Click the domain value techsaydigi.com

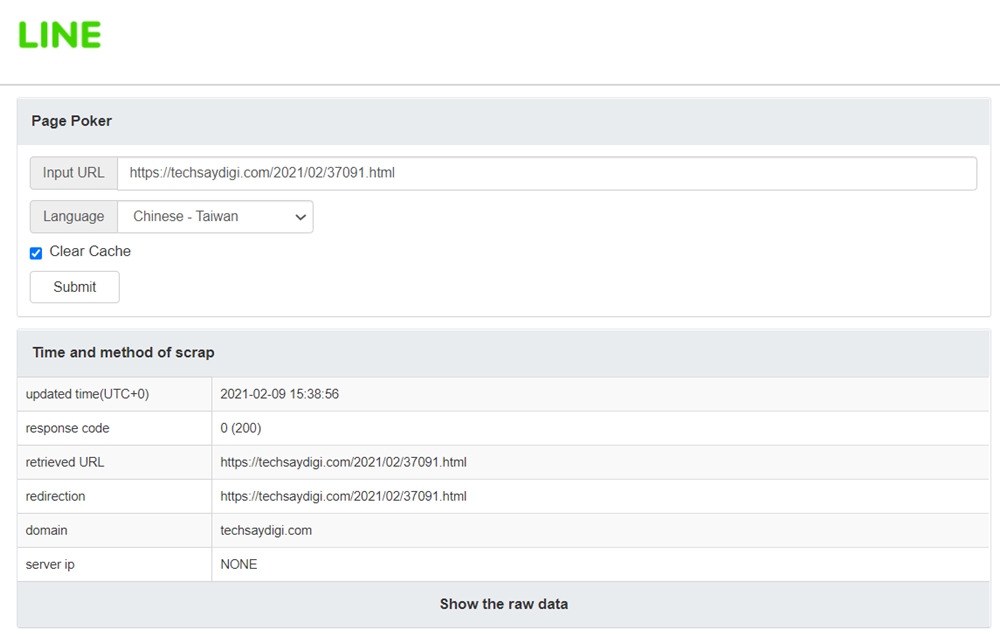pos(266,530)
